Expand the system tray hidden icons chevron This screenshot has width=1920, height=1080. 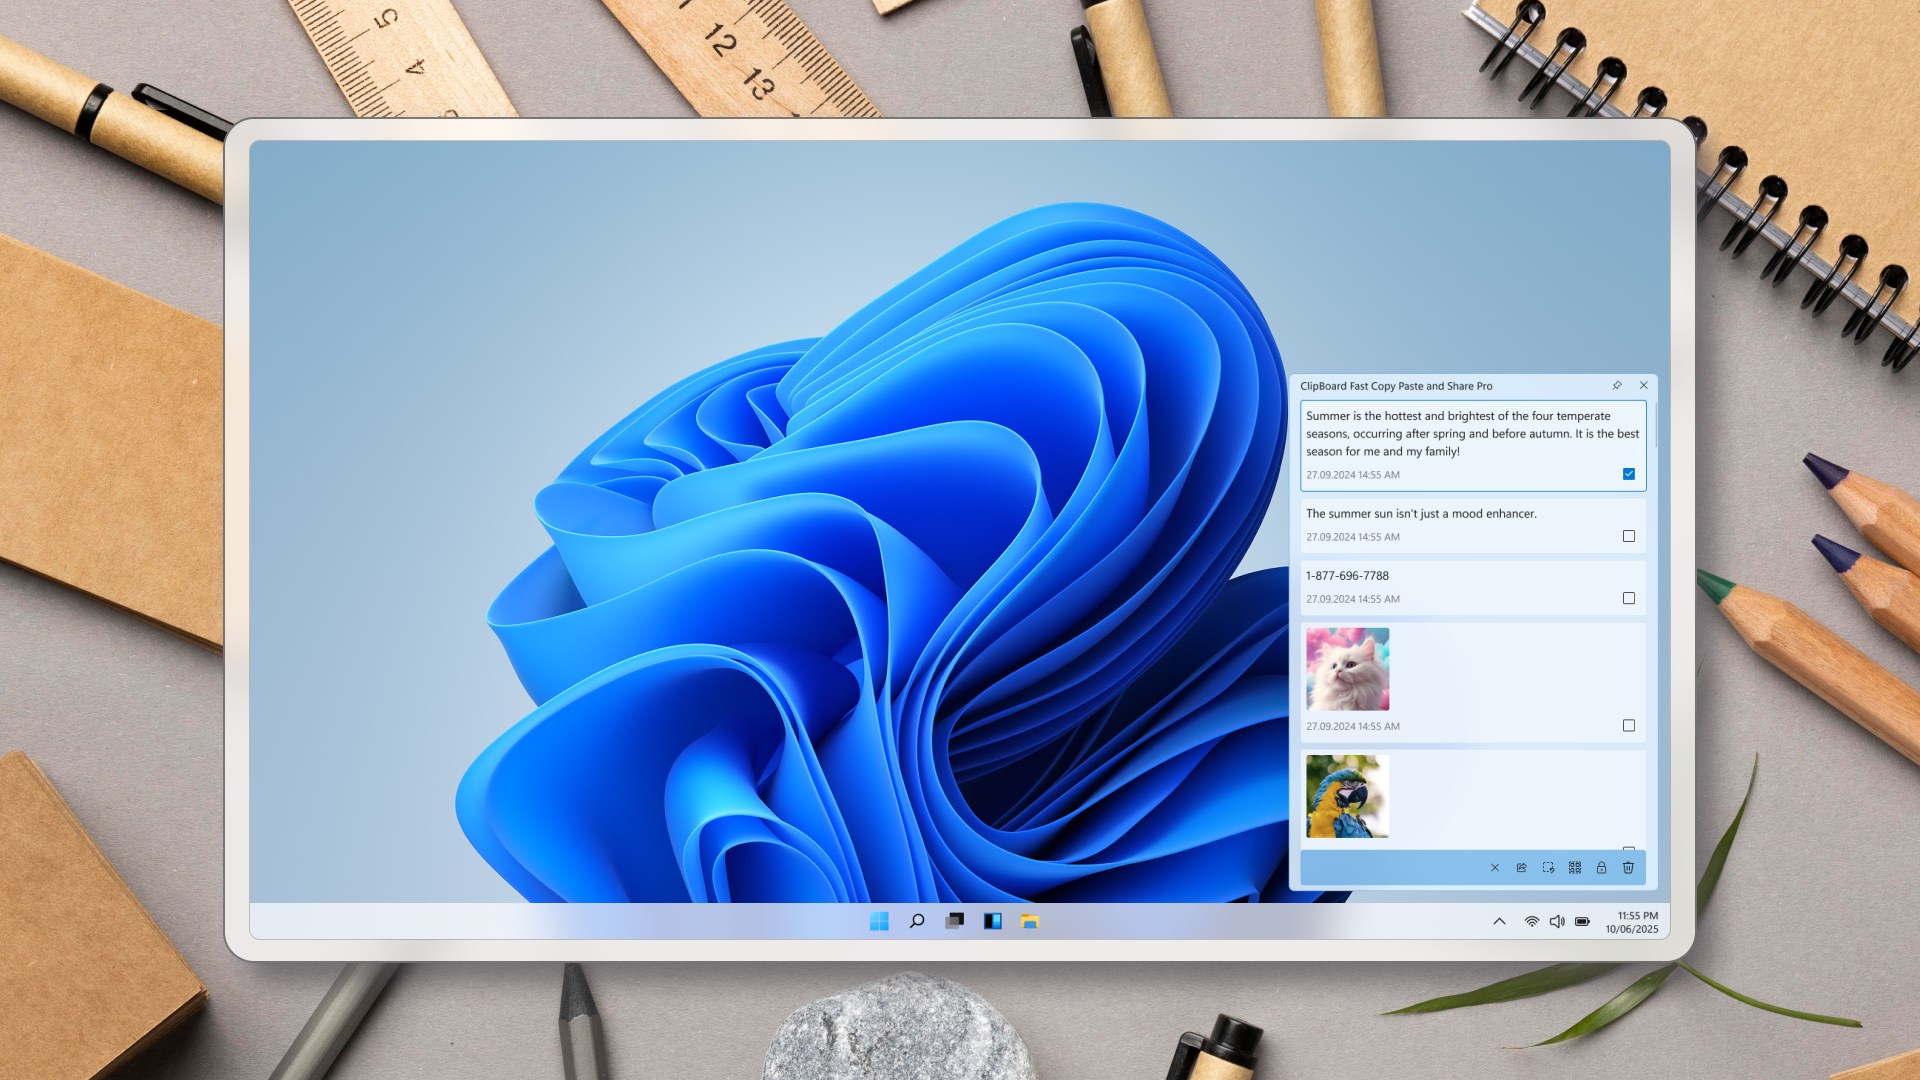1499,921
